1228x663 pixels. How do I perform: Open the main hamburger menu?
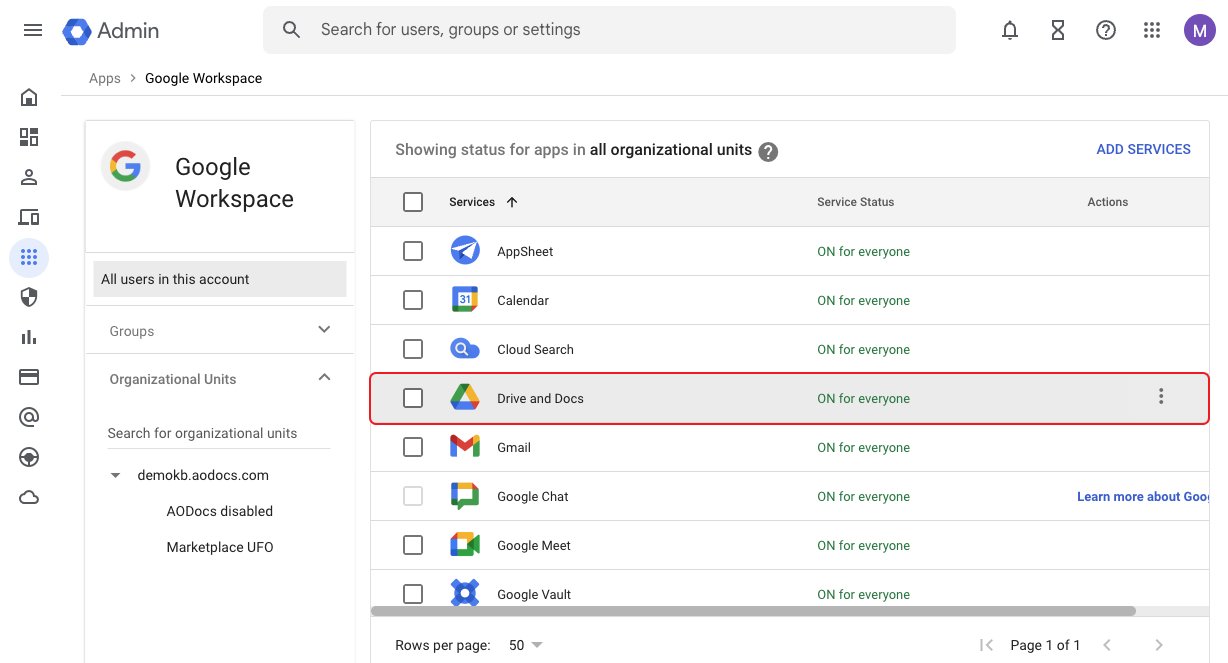click(x=33, y=30)
